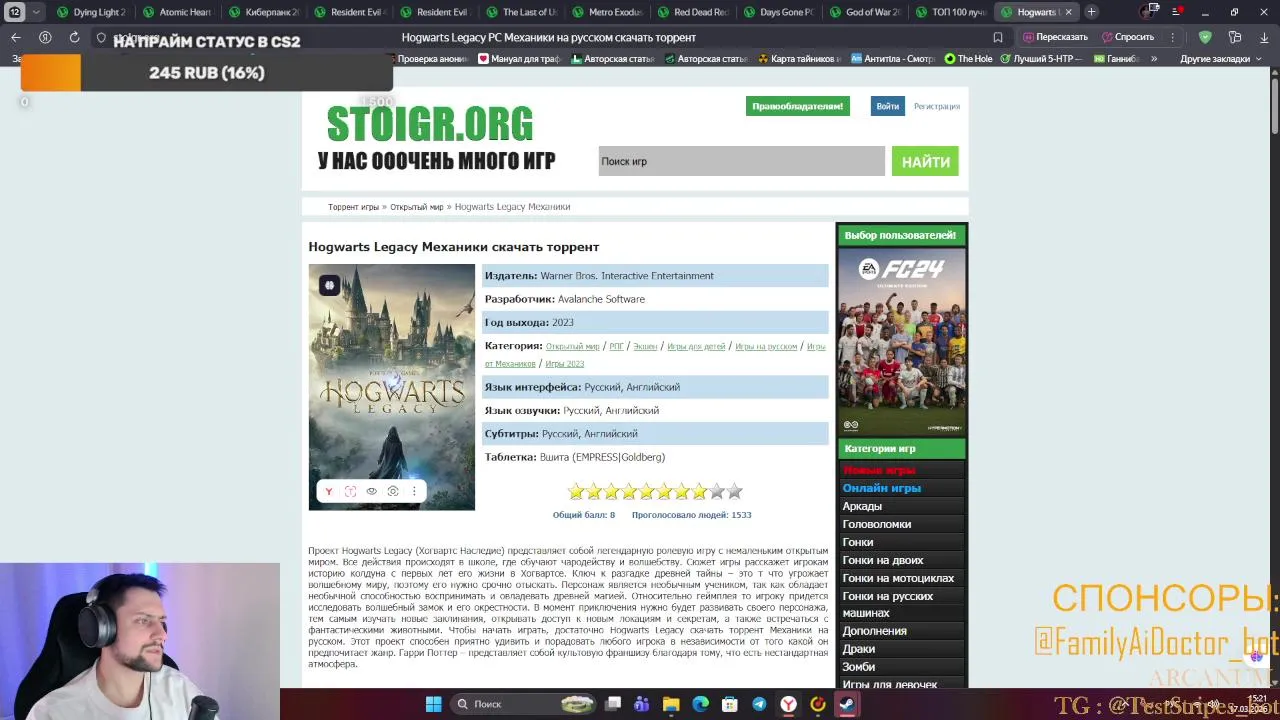Click the text recognition icon on the cover image
Viewport: 1280px width, 720px height.
click(x=350, y=491)
